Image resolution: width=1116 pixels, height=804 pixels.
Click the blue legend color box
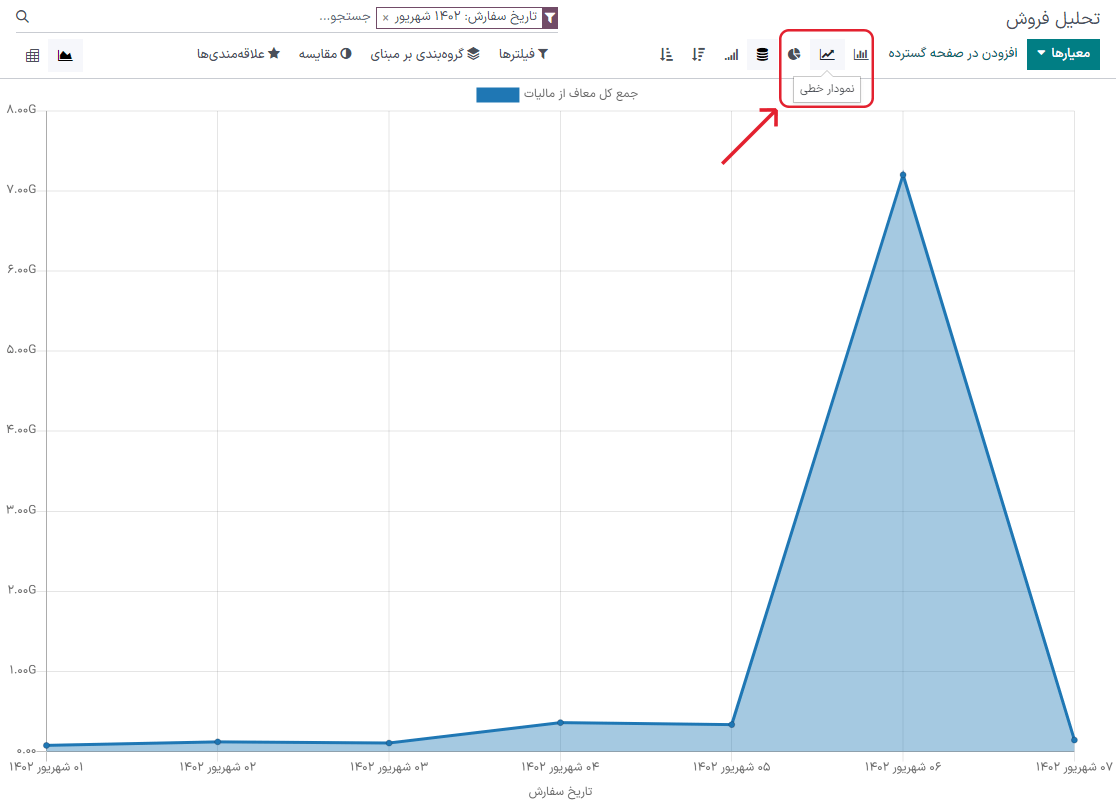tap(497, 94)
